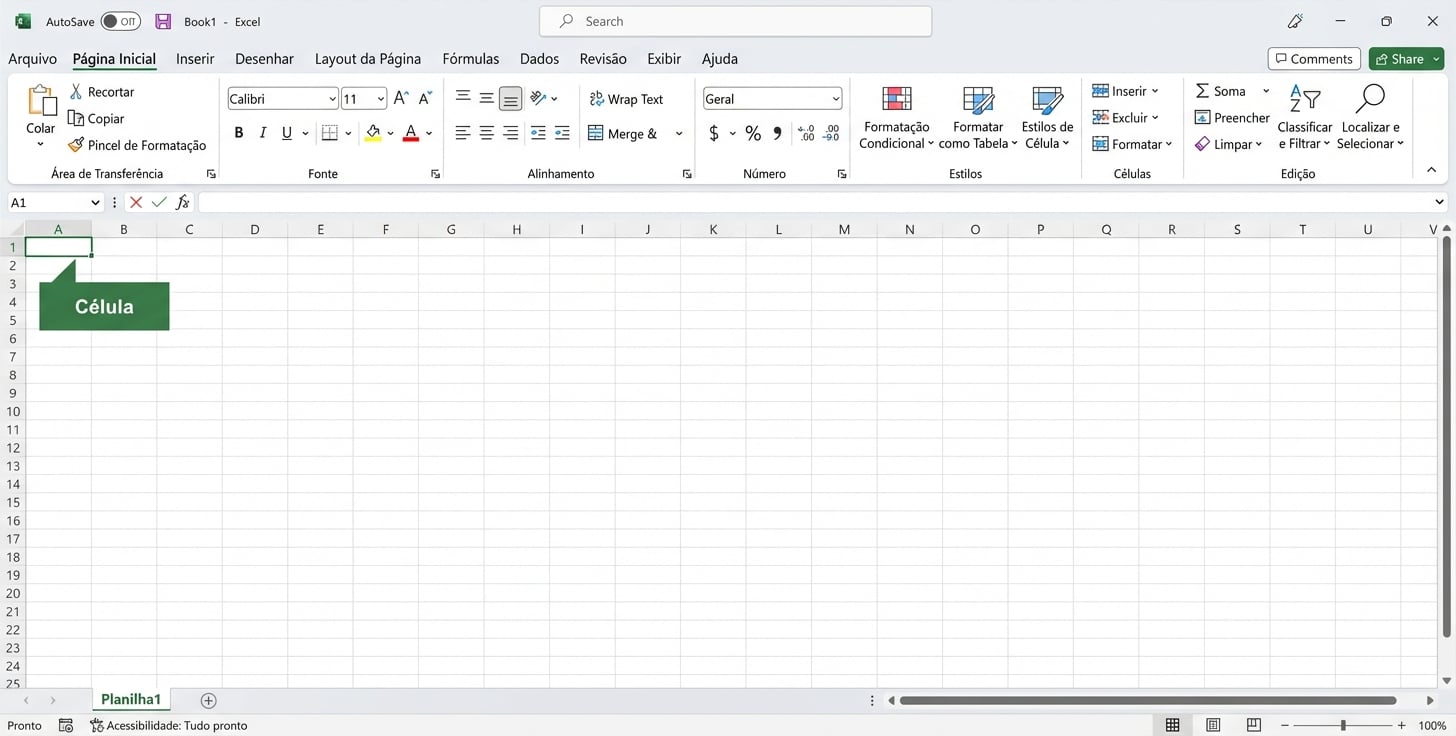Click the Colar paste icon
1456x736 pixels.
(x=42, y=101)
